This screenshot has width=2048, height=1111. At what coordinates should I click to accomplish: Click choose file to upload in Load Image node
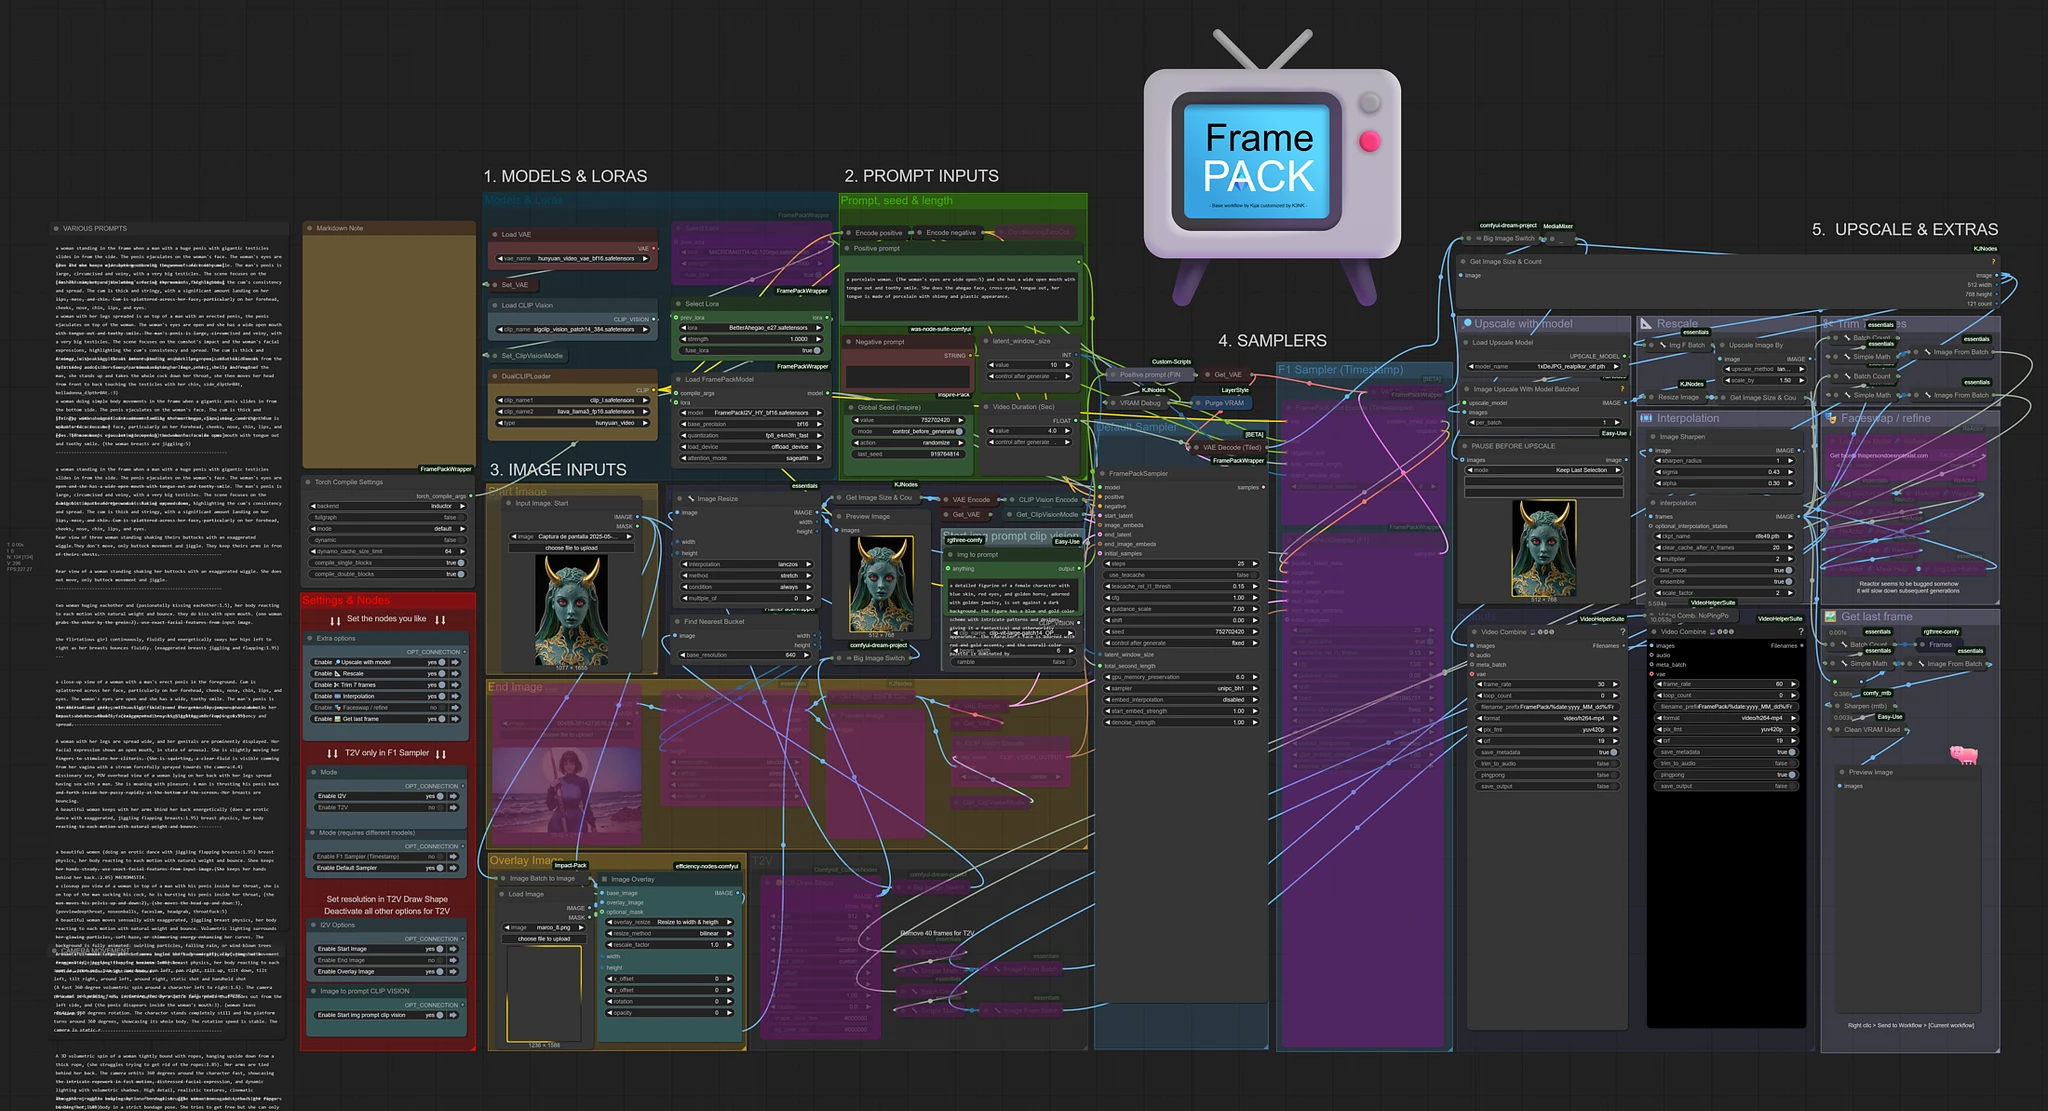pyautogui.click(x=544, y=939)
